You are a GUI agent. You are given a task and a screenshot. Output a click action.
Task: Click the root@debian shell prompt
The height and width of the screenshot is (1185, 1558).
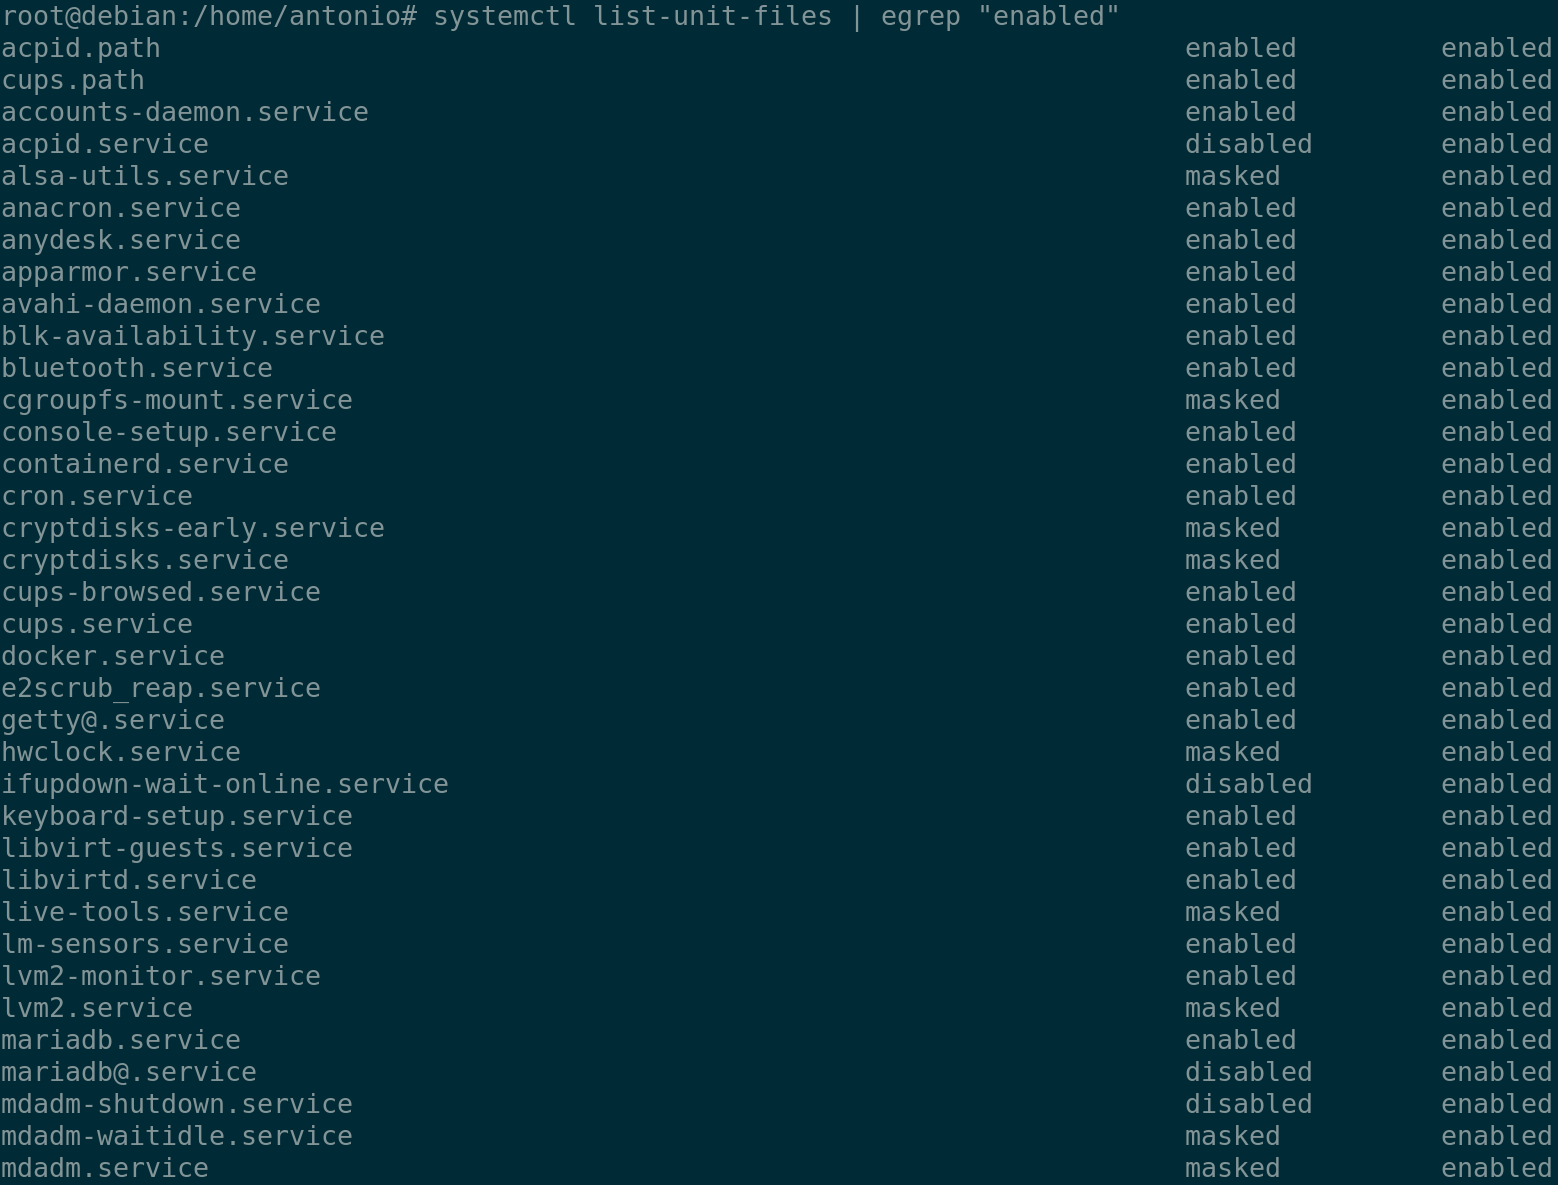coord(208,16)
